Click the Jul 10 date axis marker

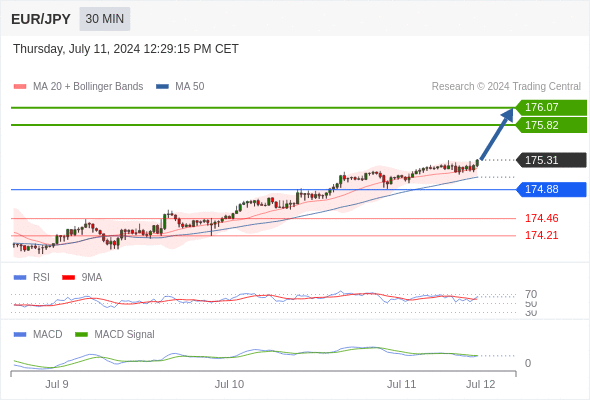click(x=229, y=384)
